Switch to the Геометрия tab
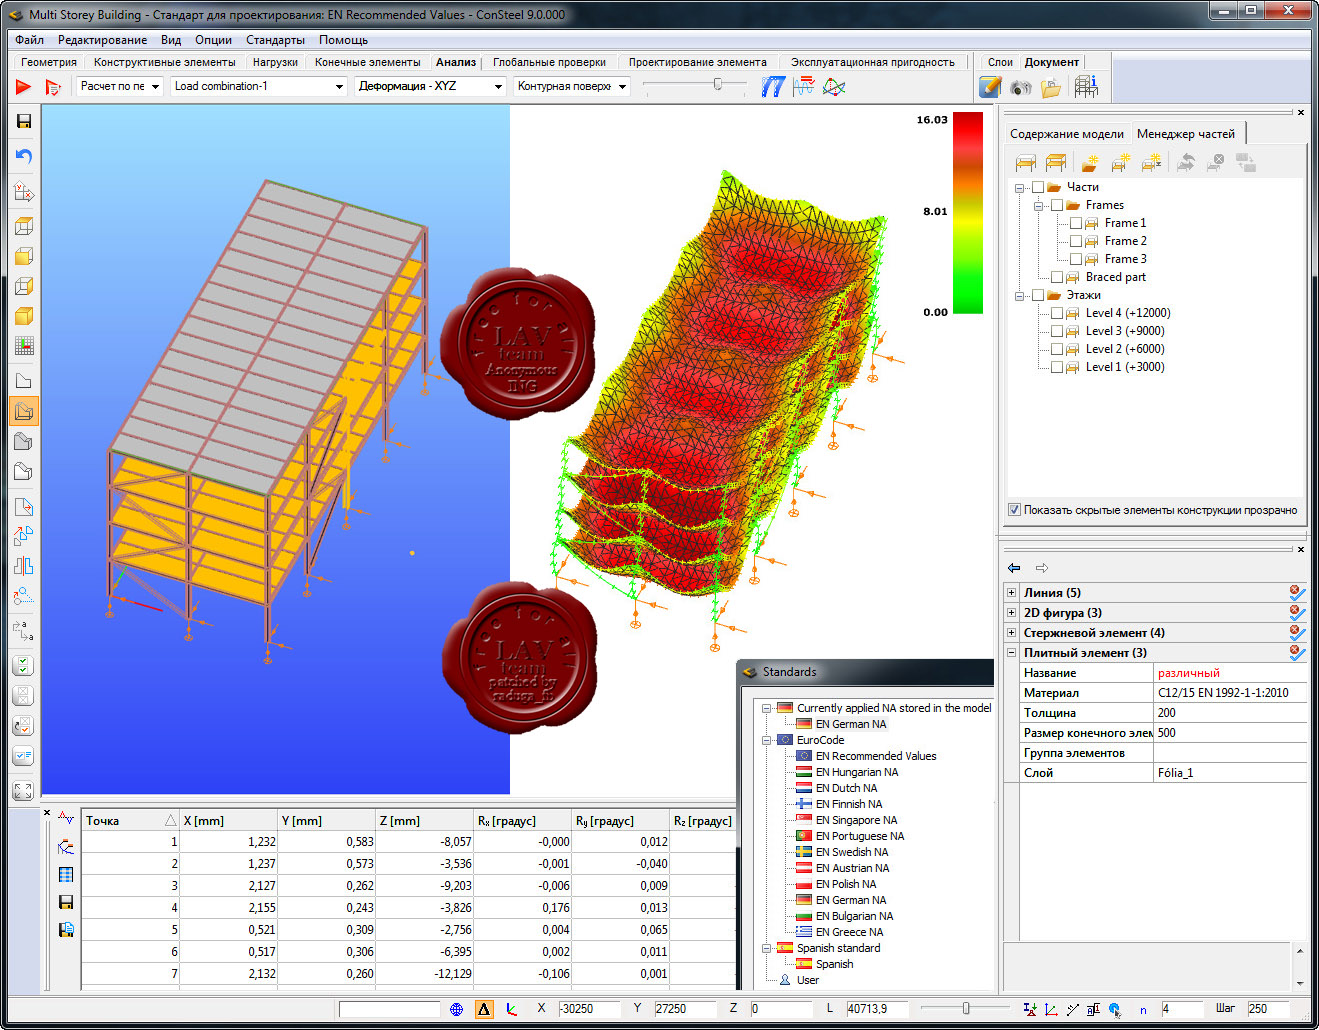 pyautogui.click(x=49, y=62)
